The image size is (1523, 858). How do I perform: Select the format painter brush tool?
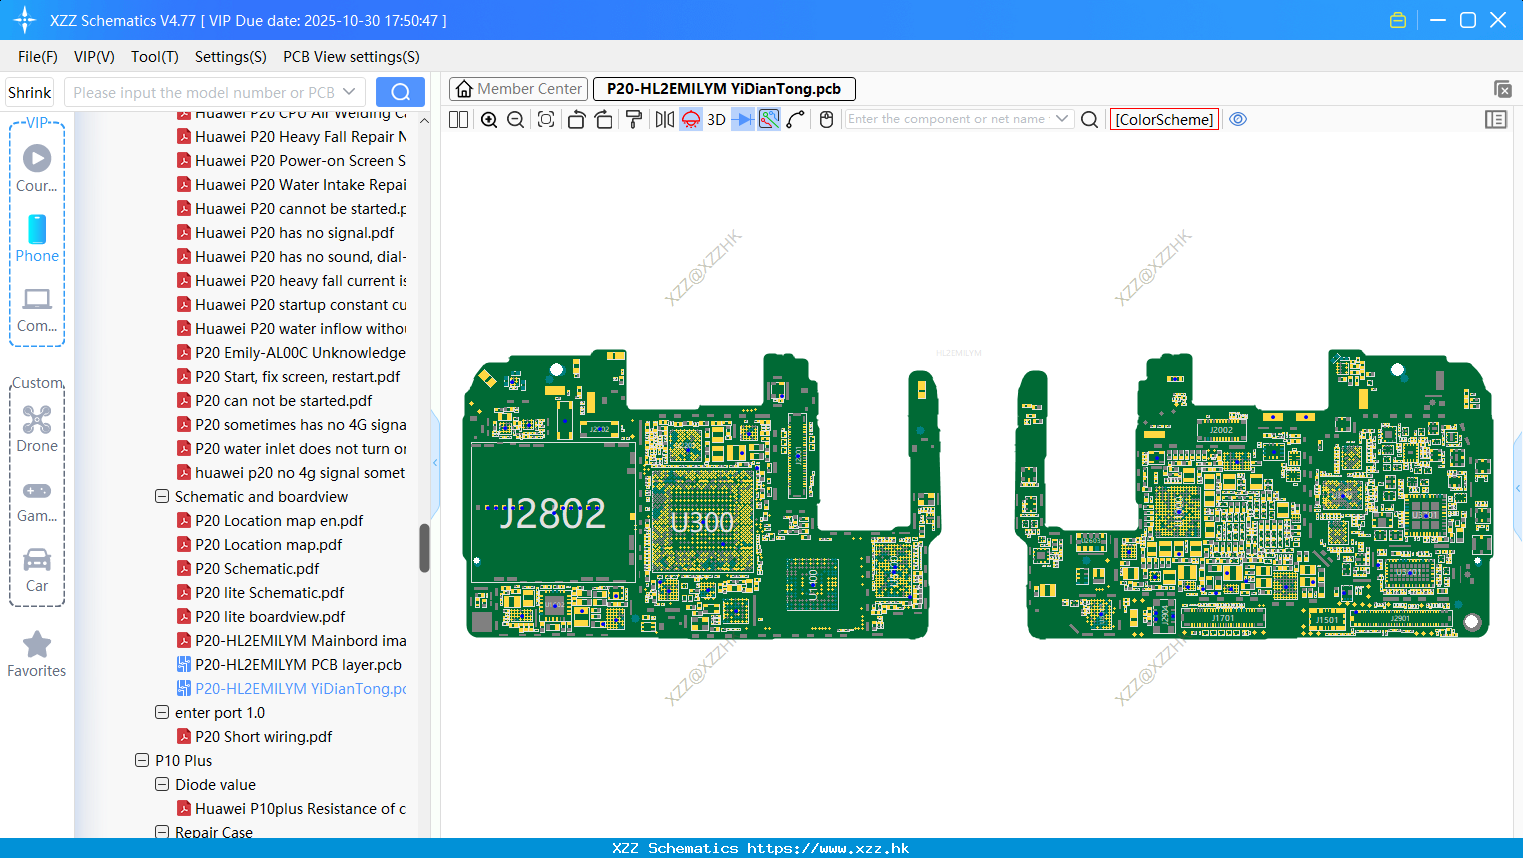point(634,120)
